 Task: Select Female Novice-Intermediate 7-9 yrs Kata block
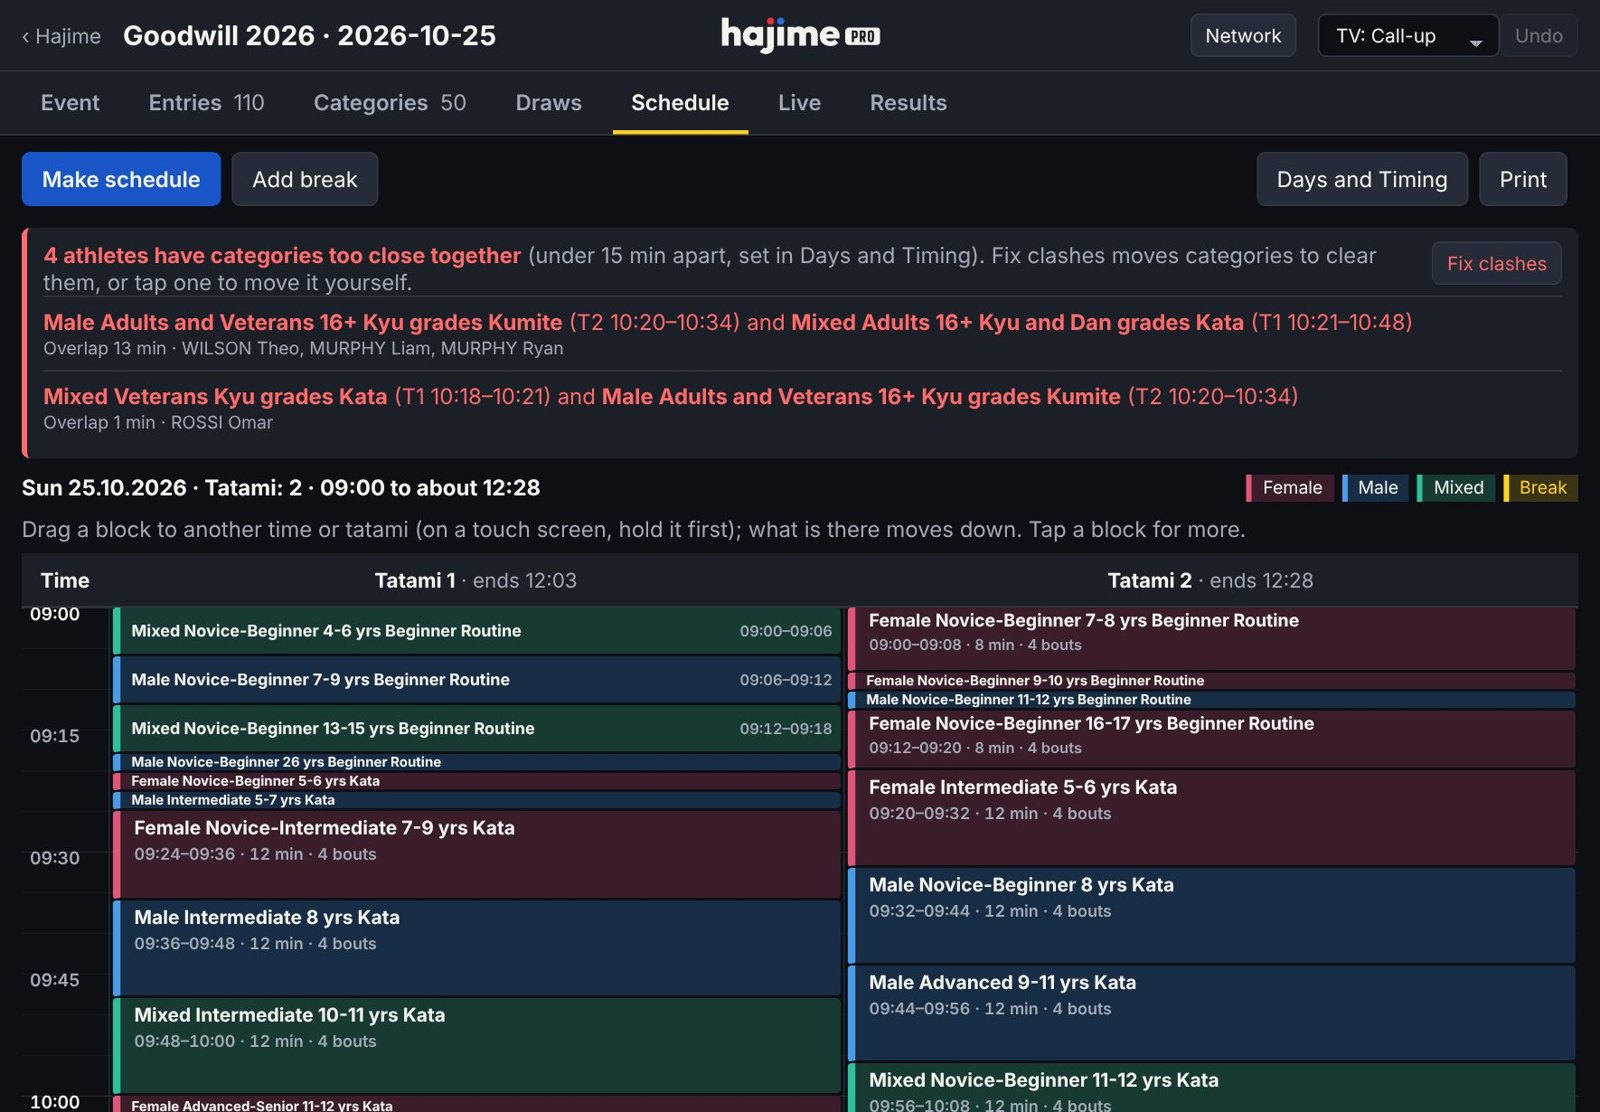477,854
